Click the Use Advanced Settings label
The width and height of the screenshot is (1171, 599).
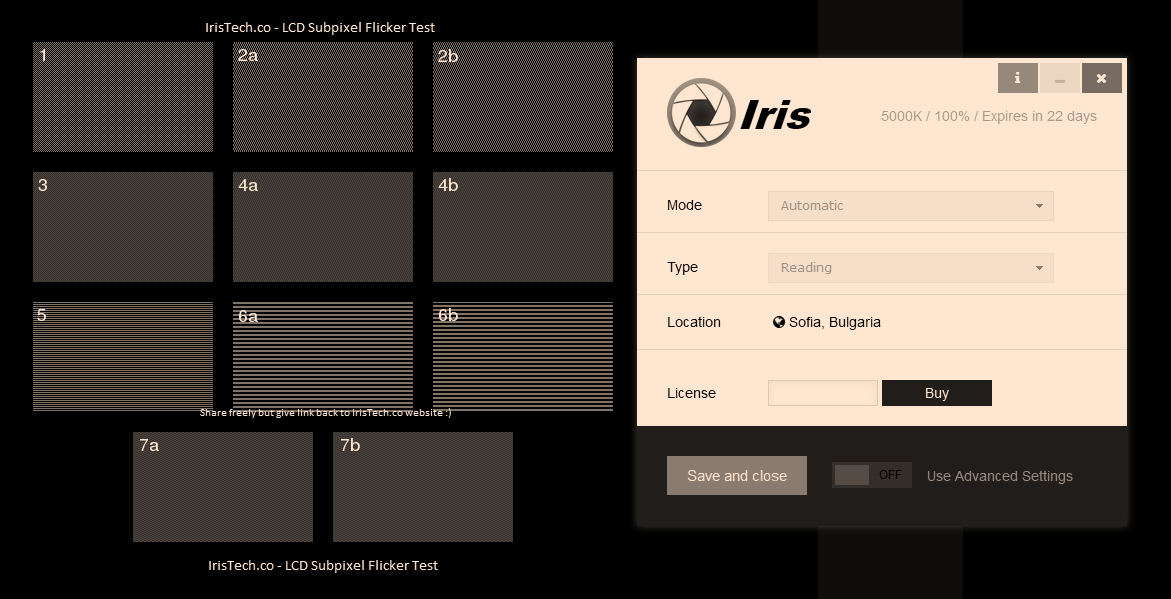tap(999, 476)
